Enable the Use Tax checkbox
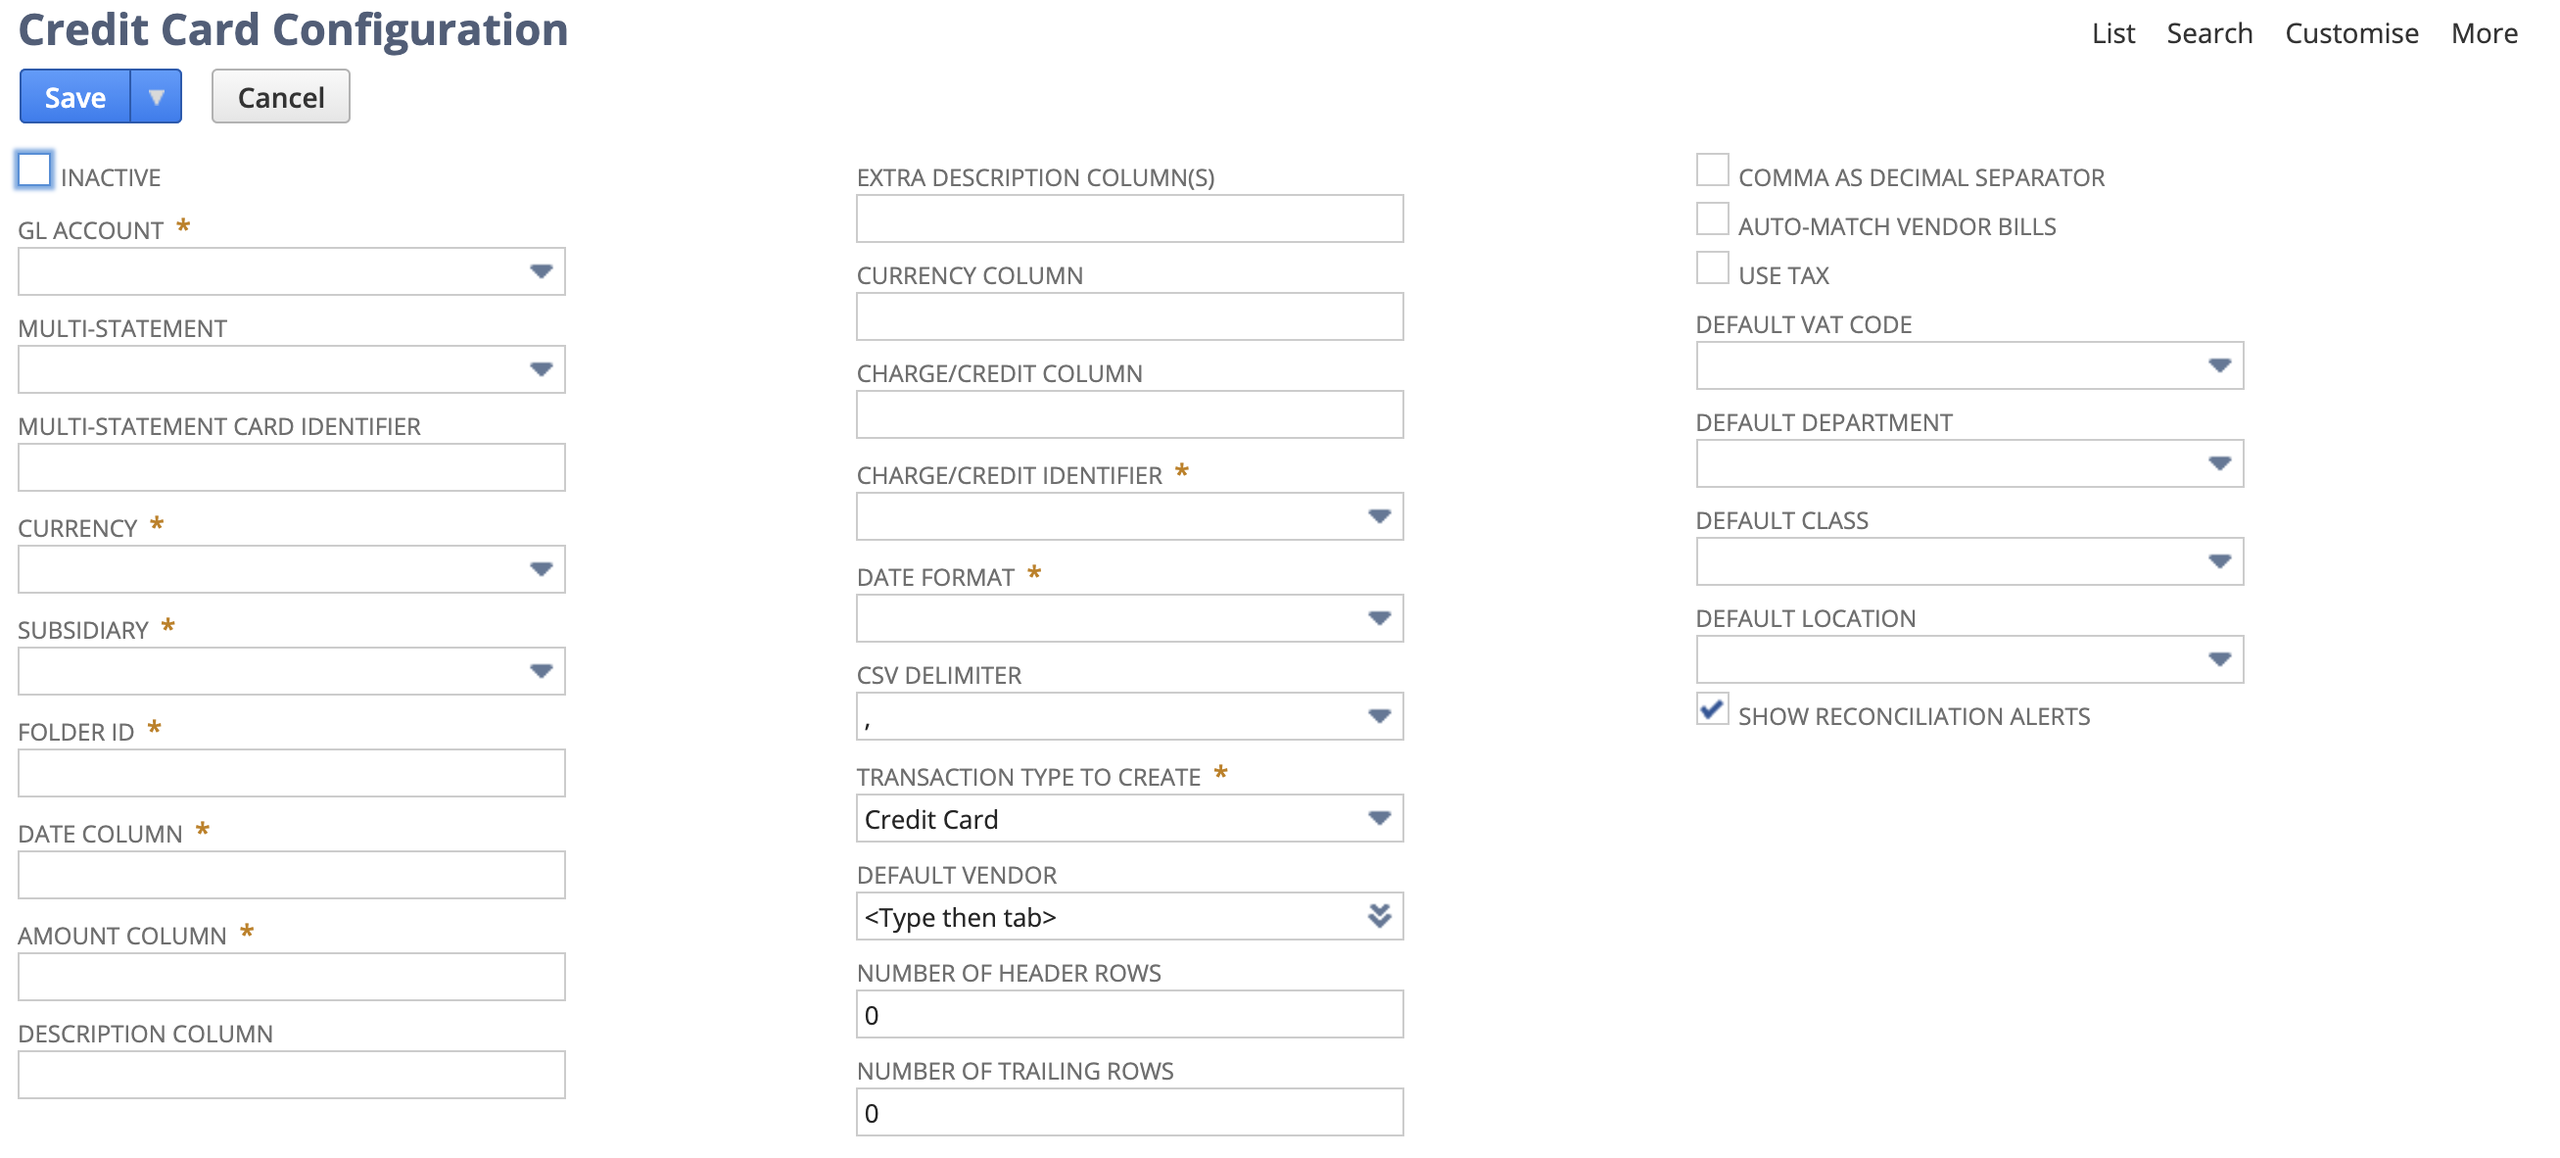Viewport: 2560px width, 1158px height. point(1711,268)
